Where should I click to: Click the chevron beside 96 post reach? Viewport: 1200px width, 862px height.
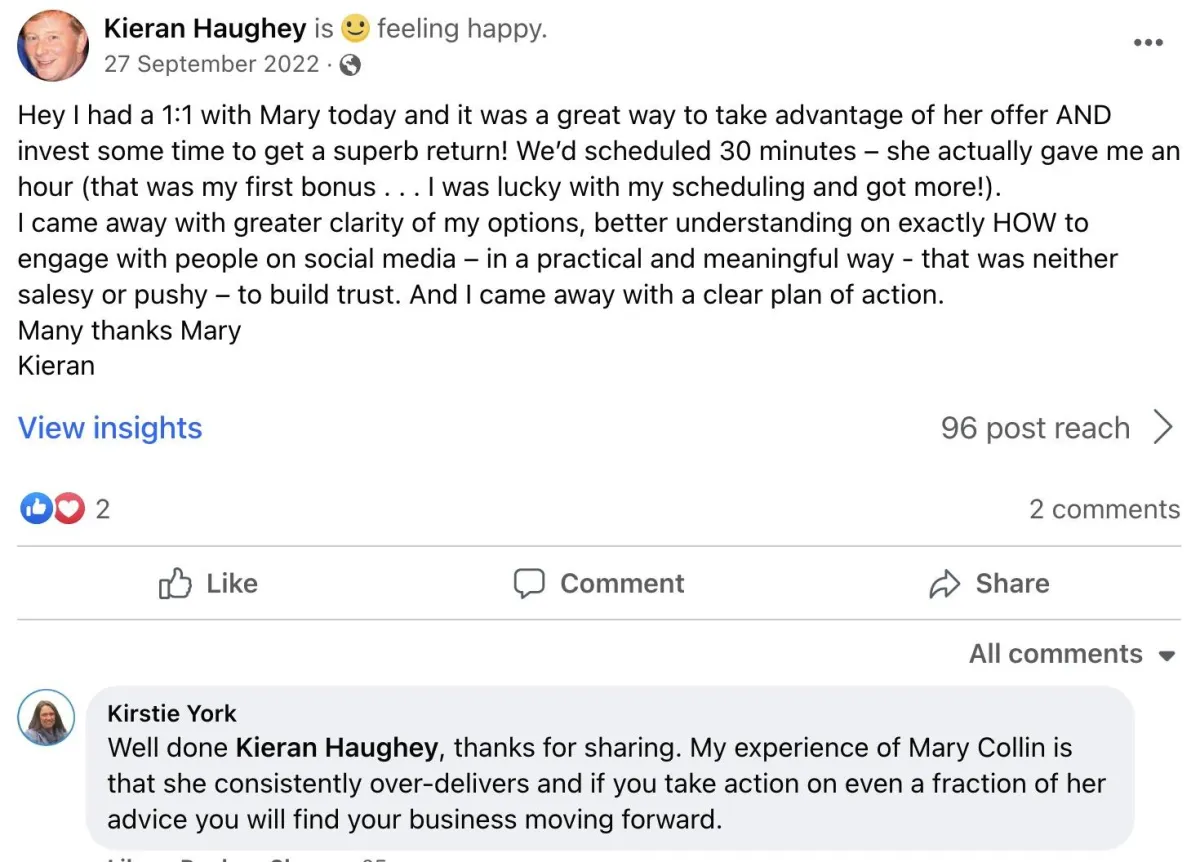[1162, 428]
